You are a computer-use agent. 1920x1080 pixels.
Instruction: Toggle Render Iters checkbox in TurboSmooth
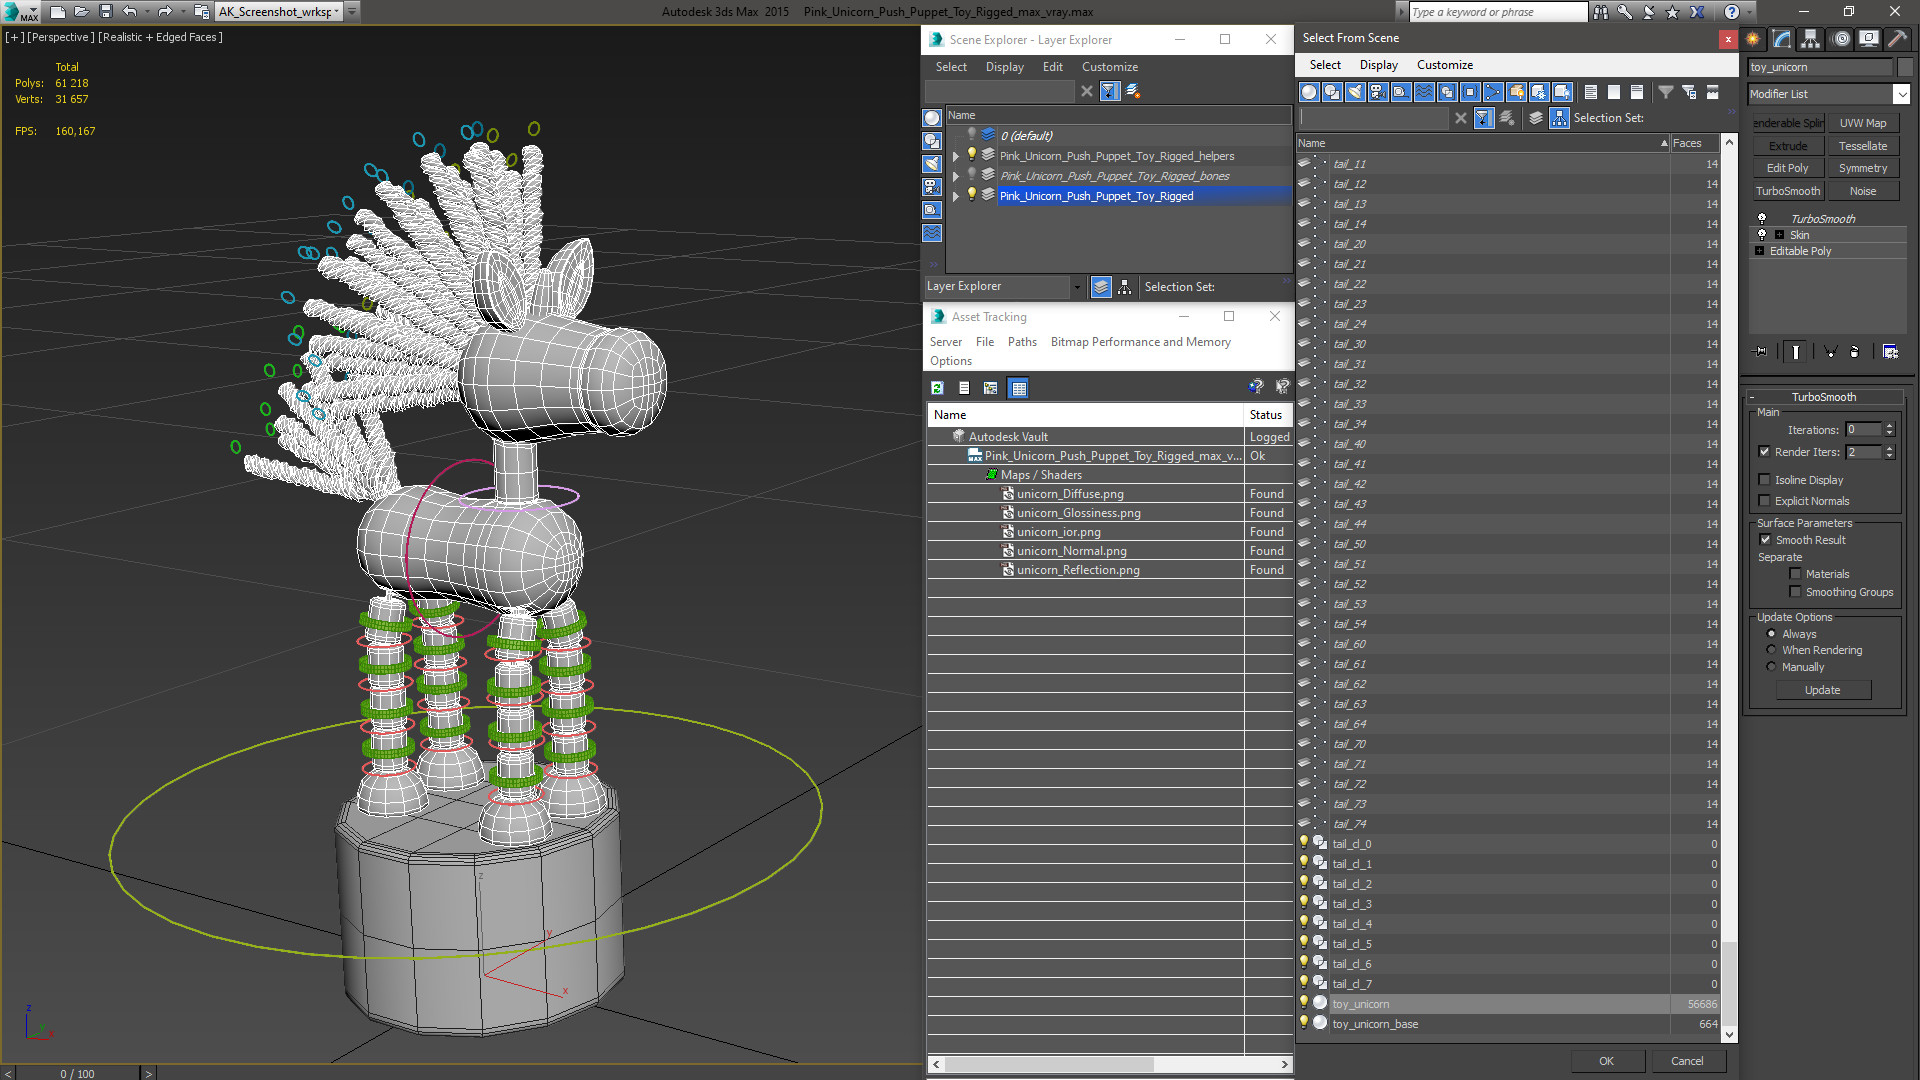pos(1765,452)
